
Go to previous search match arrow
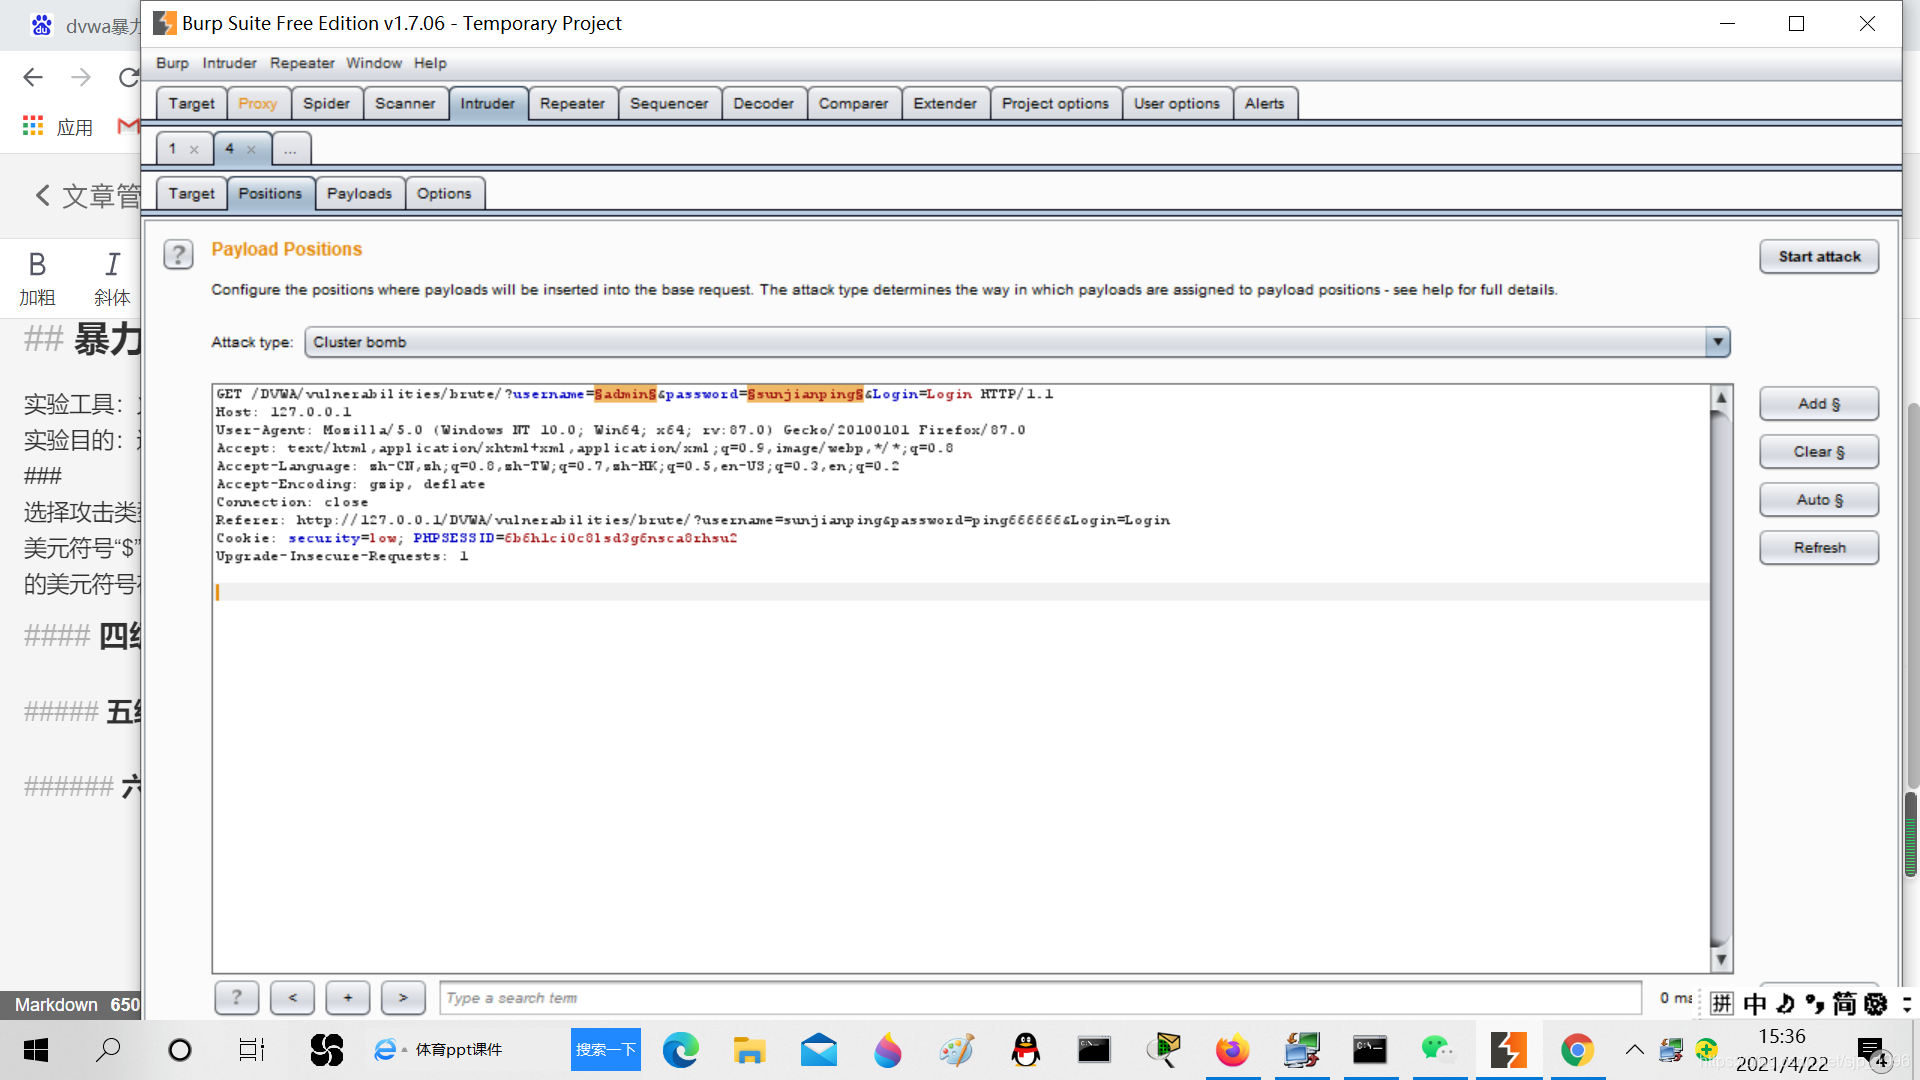[x=293, y=997]
